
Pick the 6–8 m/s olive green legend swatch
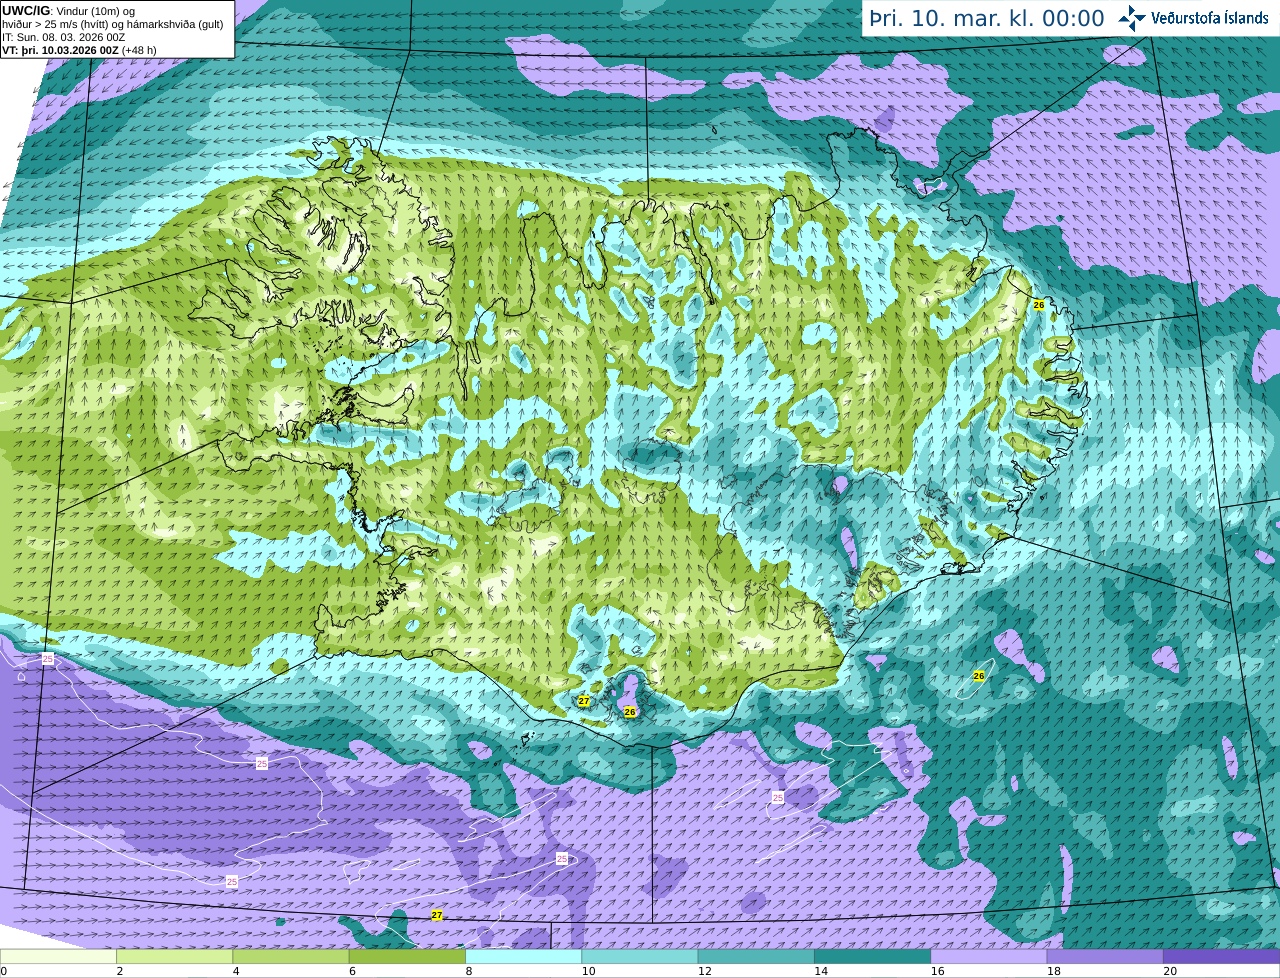tap(407, 956)
